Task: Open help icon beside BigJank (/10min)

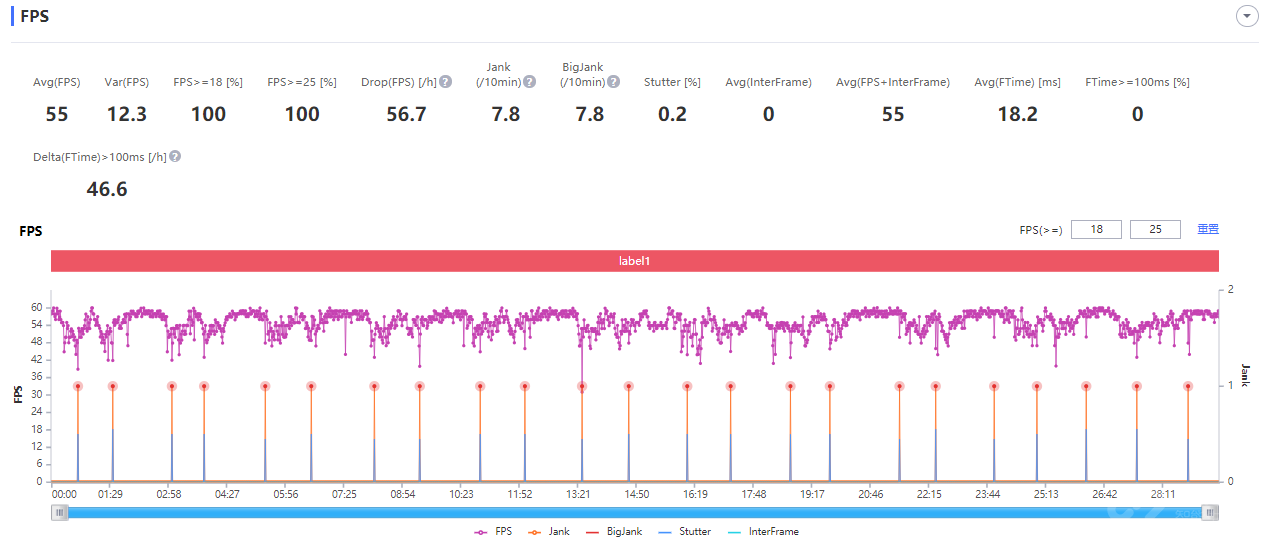Action: click(614, 82)
